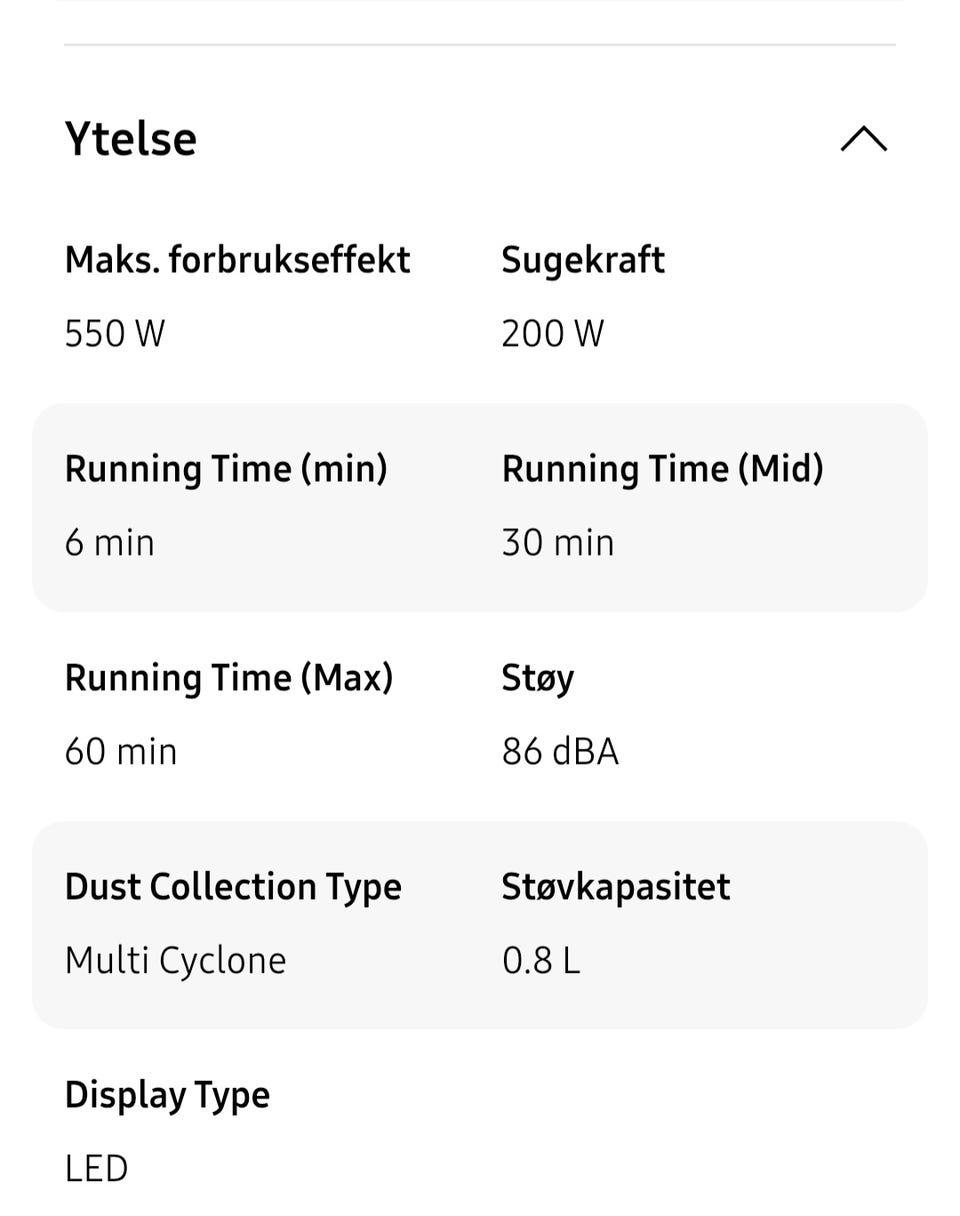The width and height of the screenshot is (960, 1216).
Task: Collapse the Ytelse section with the chevron
Action: [x=863, y=139]
